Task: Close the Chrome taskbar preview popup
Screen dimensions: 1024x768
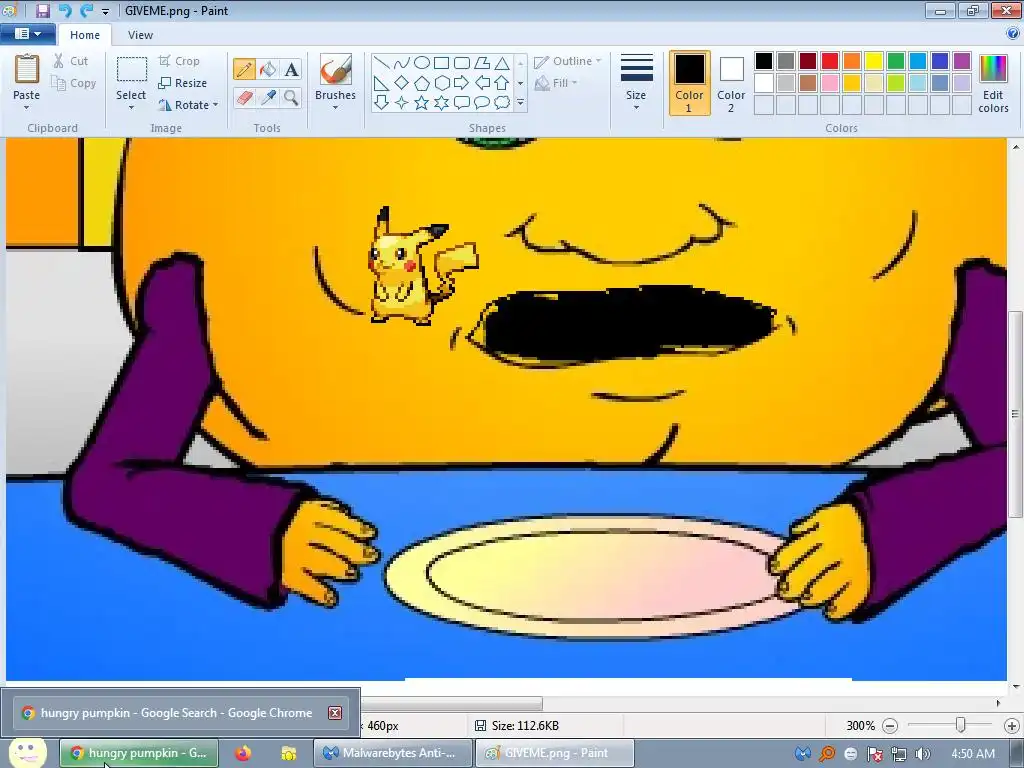Action: pos(335,712)
